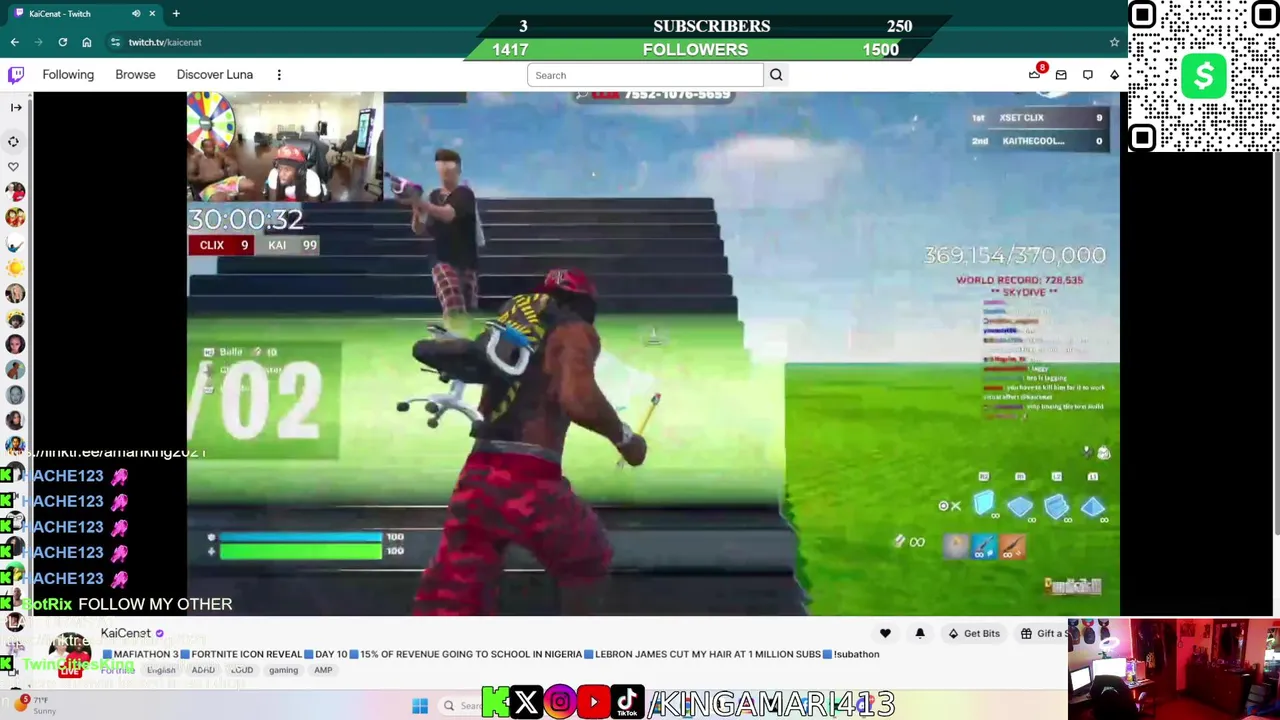1280x720 pixels.
Task: Reload the page with refresh icon
Action: point(63,42)
